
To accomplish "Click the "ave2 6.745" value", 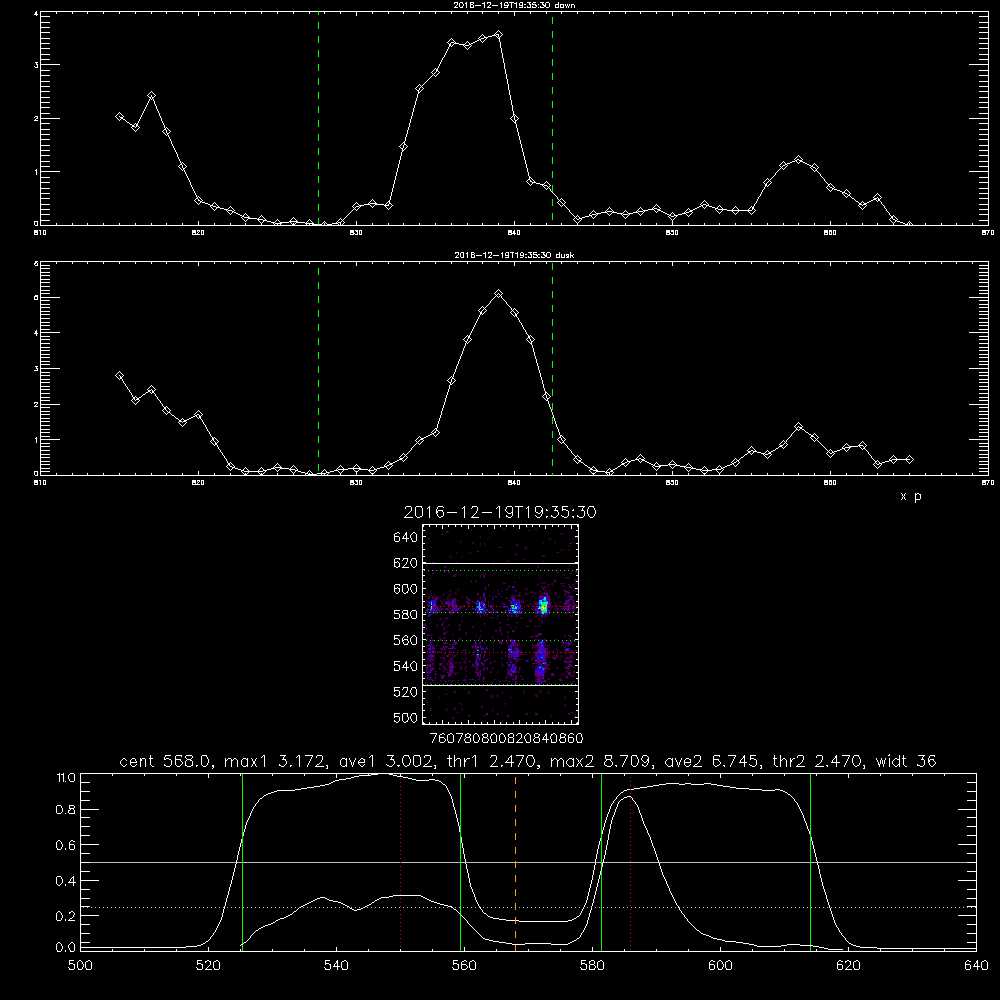I will [712, 761].
